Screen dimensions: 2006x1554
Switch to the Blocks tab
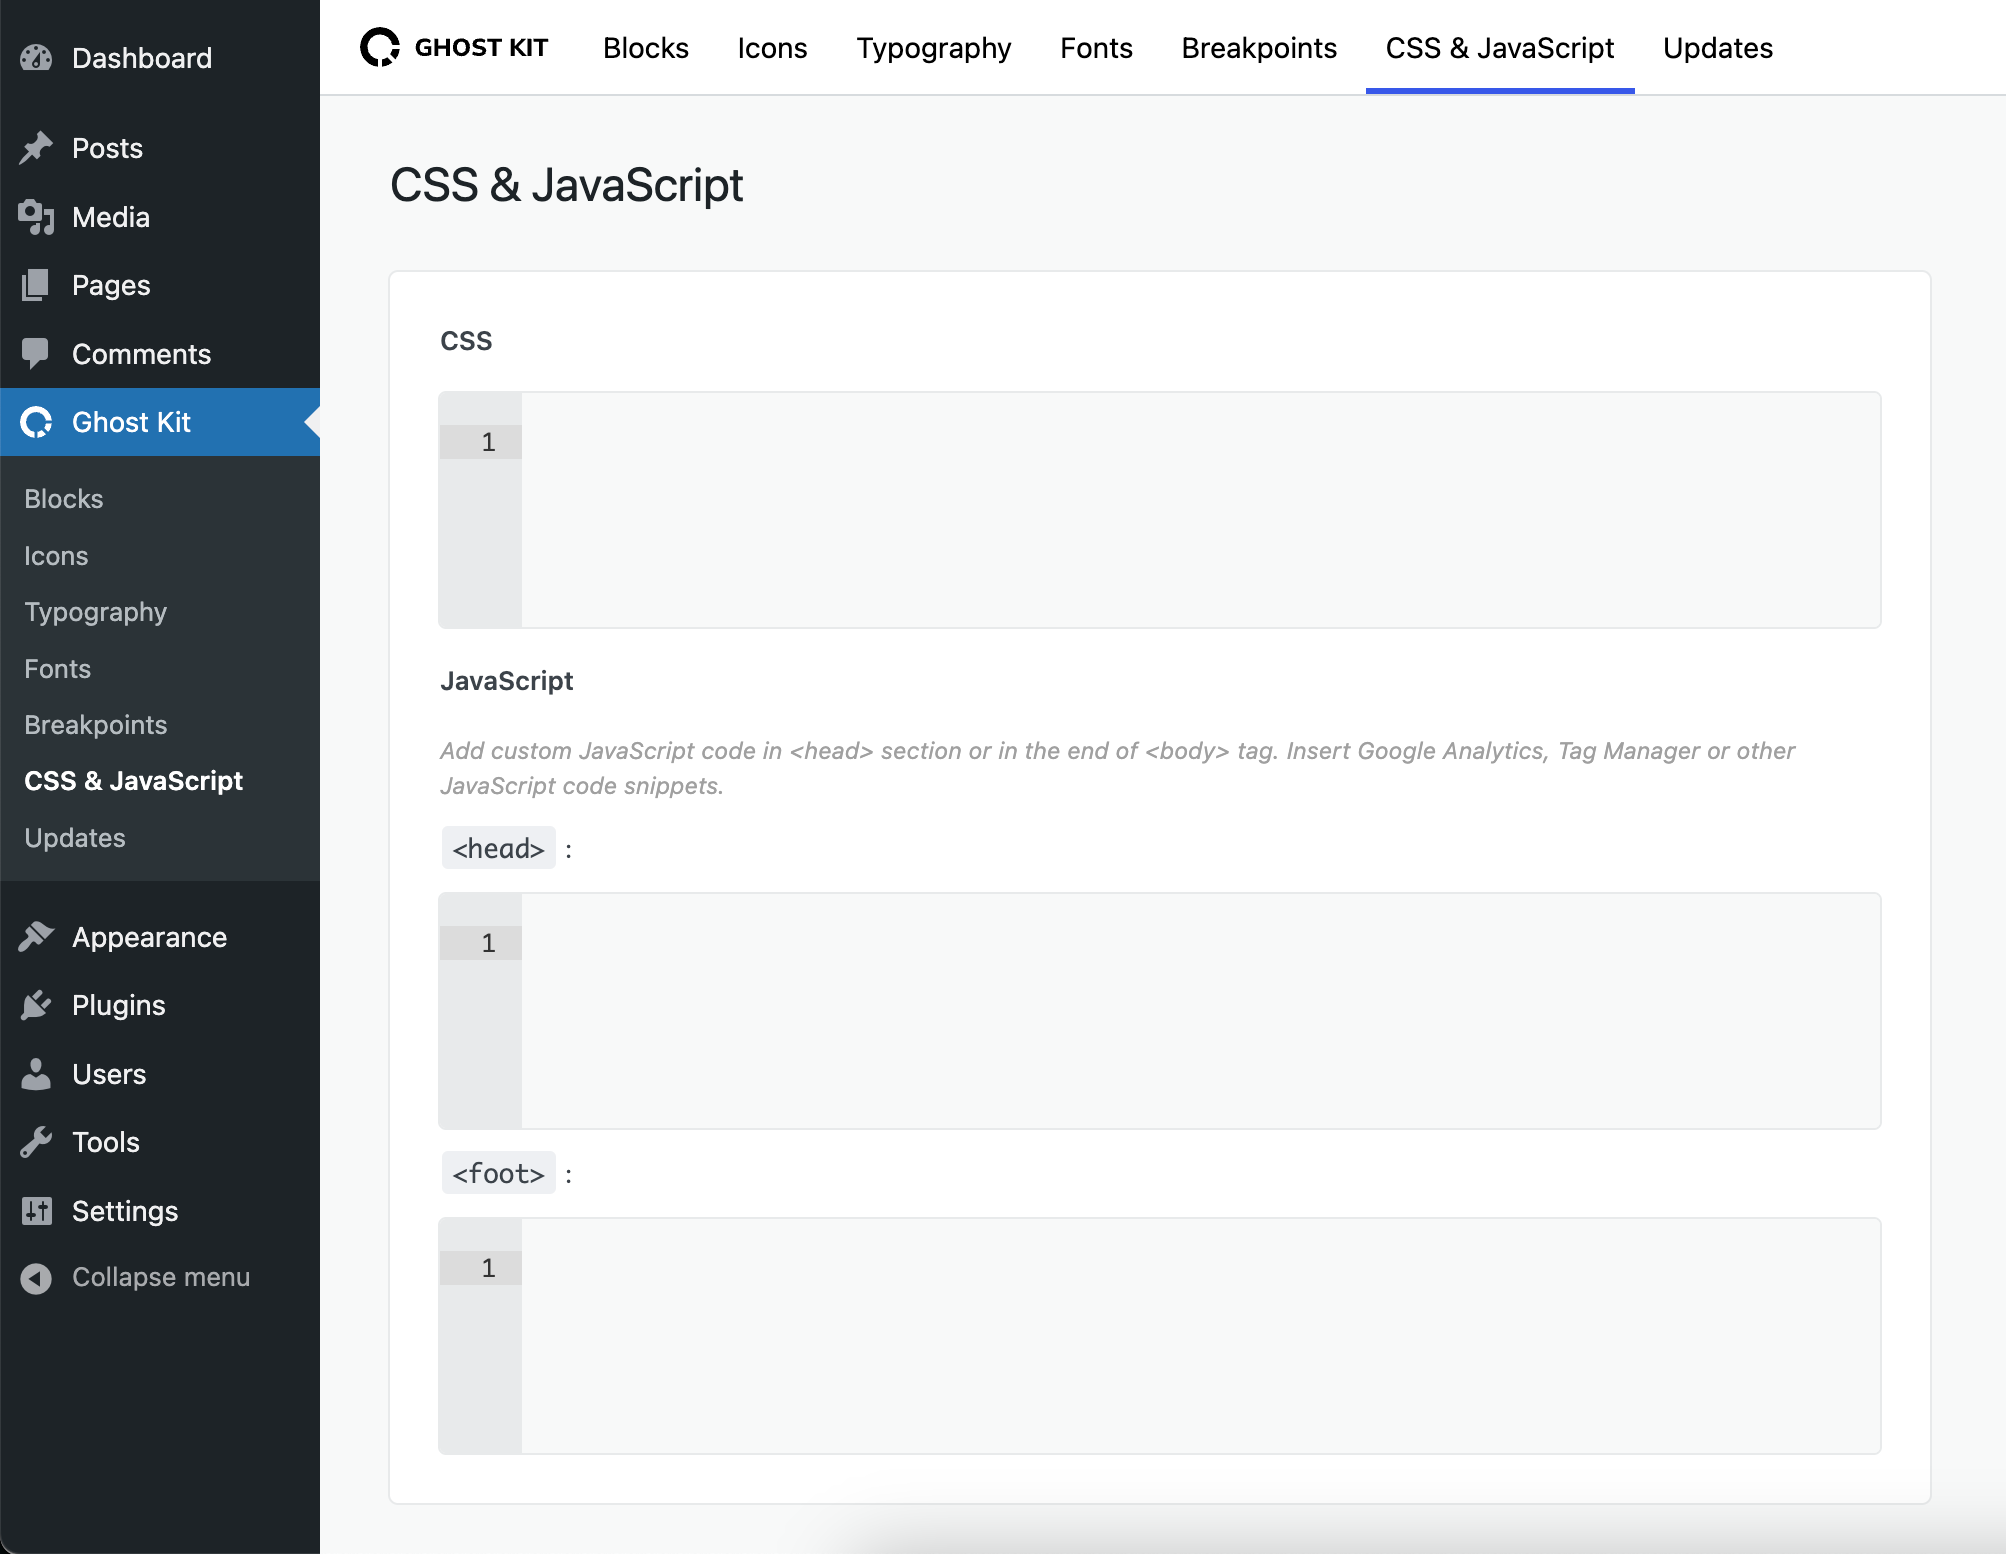[645, 47]
